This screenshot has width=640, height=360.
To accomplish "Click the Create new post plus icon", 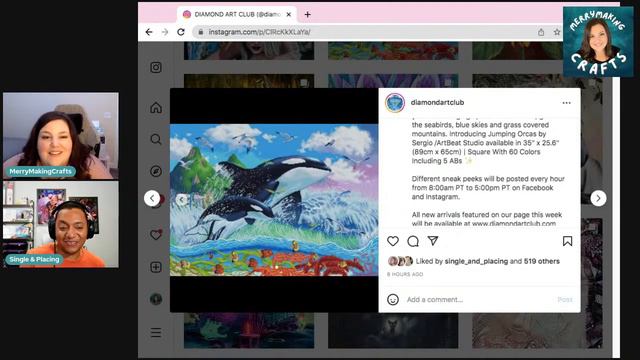I will coord(156,267).
